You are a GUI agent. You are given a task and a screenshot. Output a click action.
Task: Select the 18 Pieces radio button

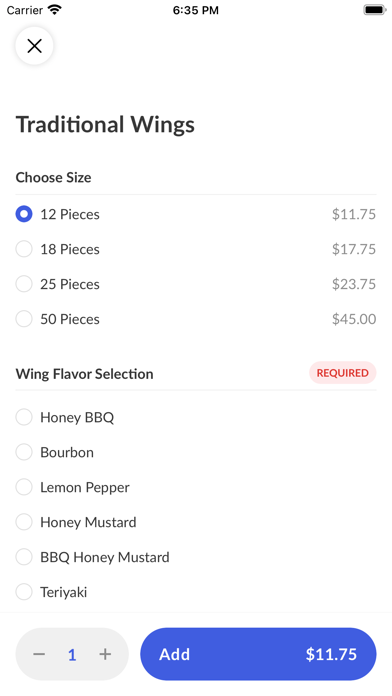tap(24, 249)
